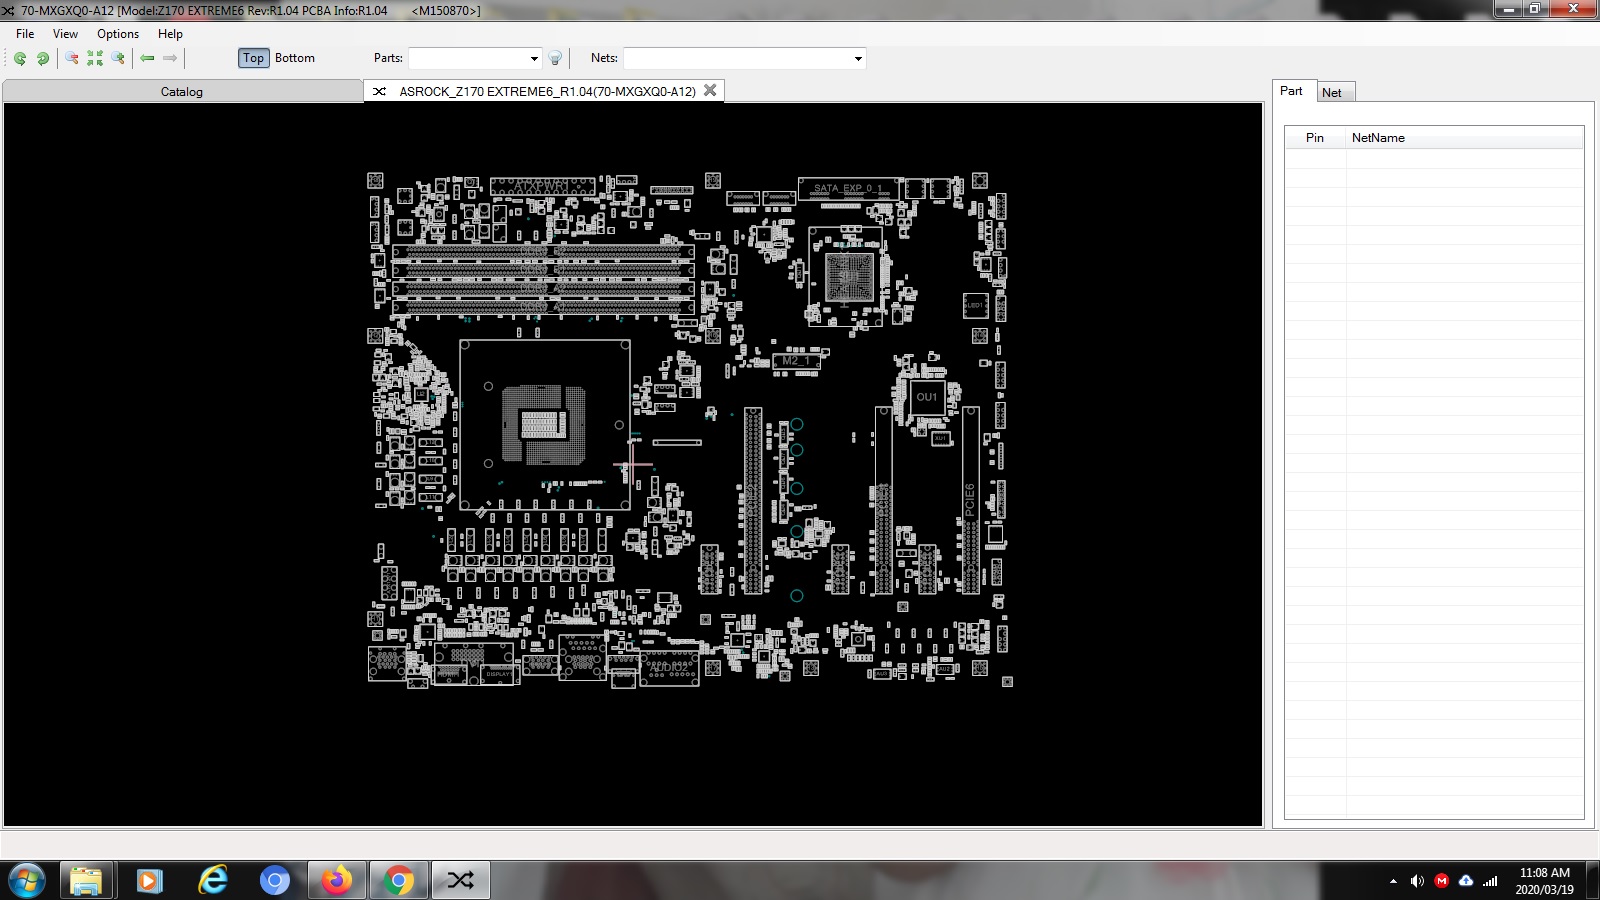Zoom out using the magnifier minus icon

click(72, 58)
